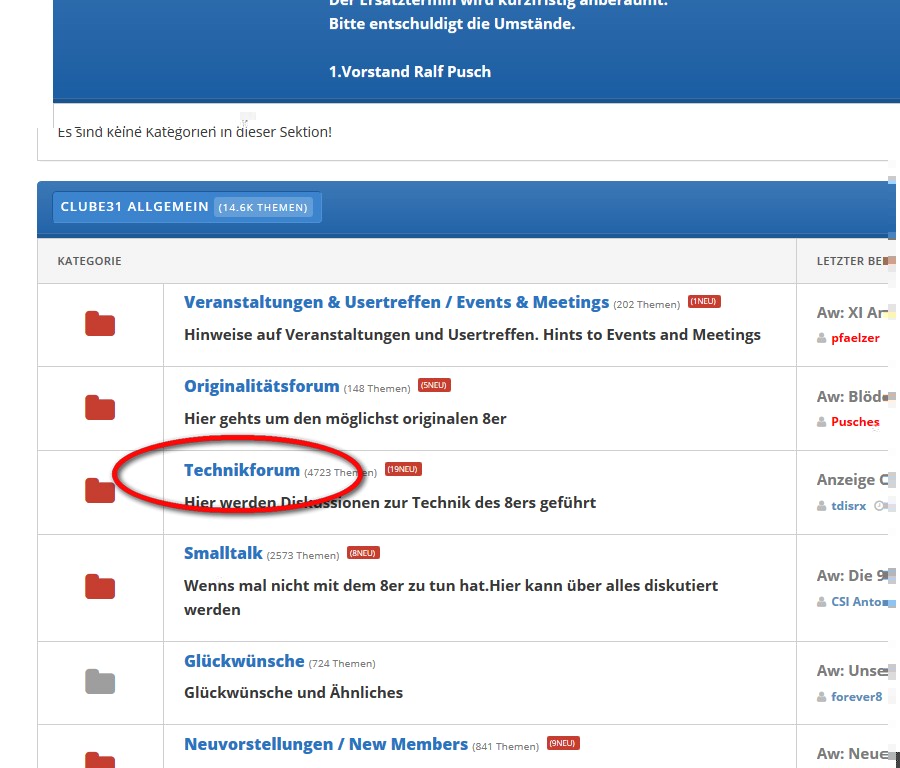
Task: Go to the Originalitätsforum category
Action: 261,386
